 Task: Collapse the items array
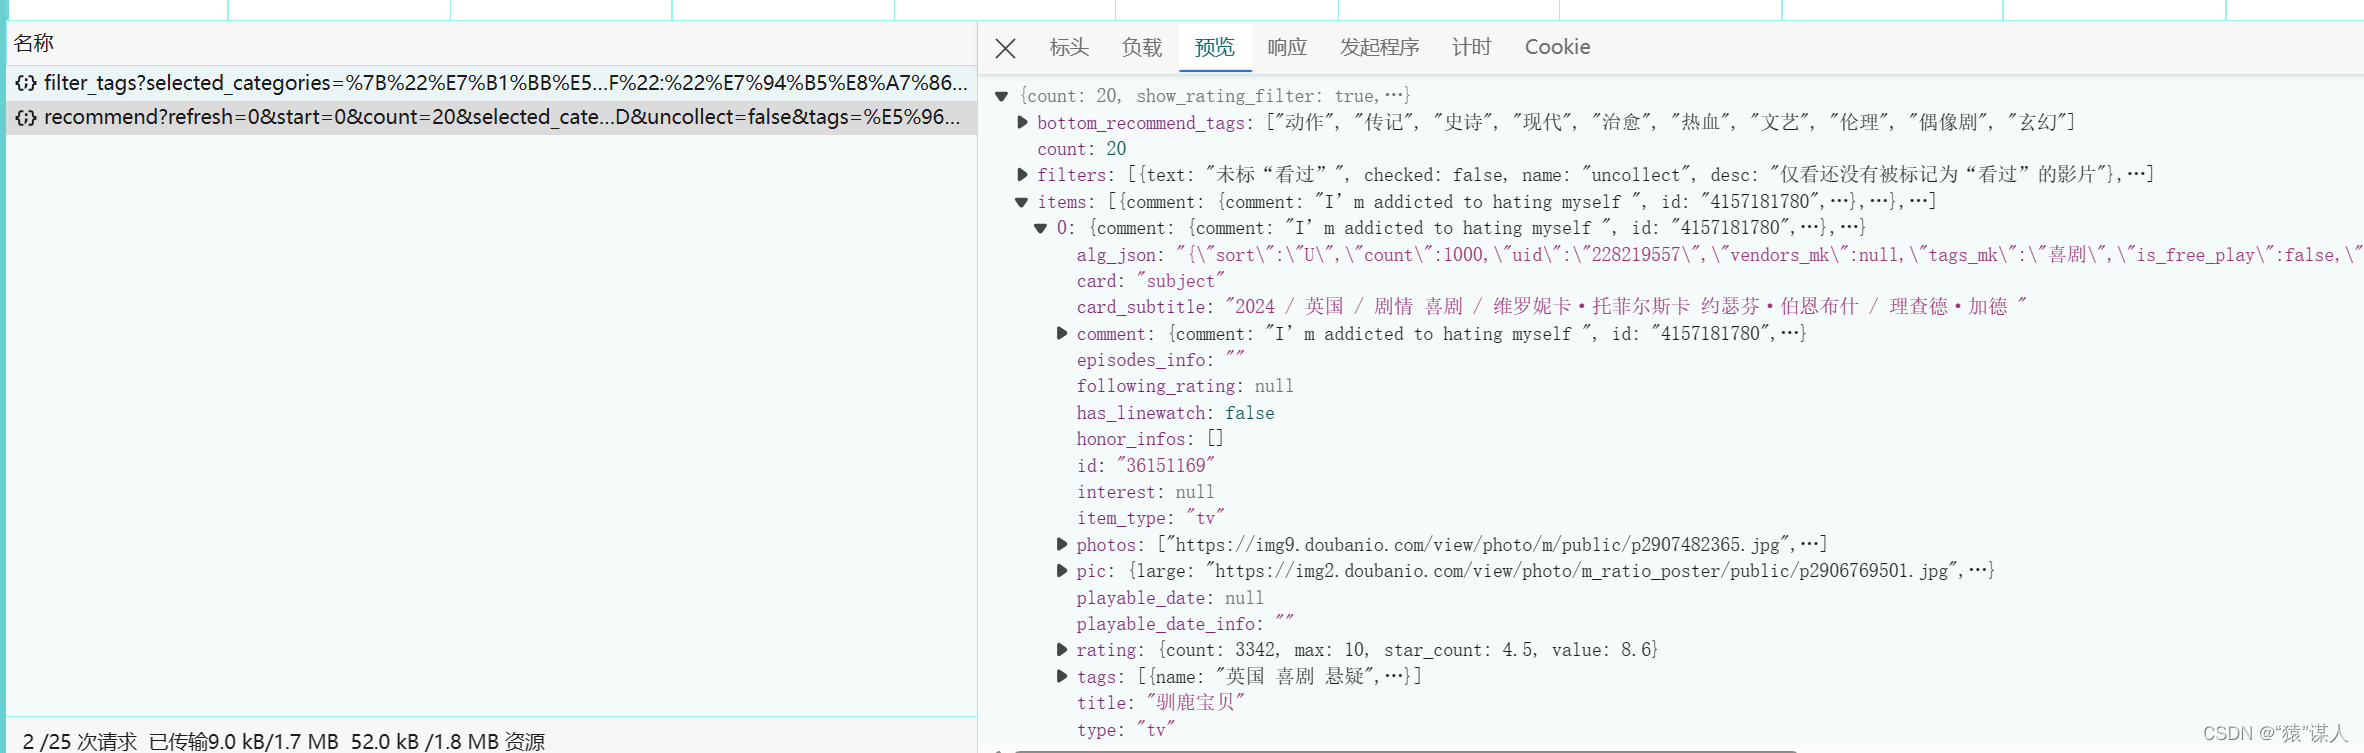pos(1022,201)
